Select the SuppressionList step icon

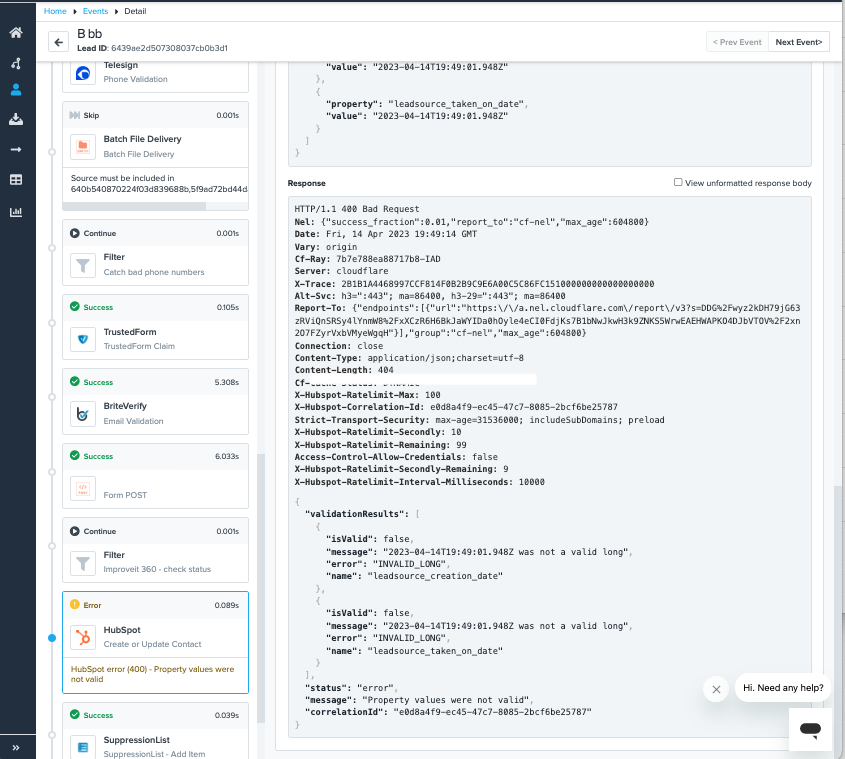[83, 747]
